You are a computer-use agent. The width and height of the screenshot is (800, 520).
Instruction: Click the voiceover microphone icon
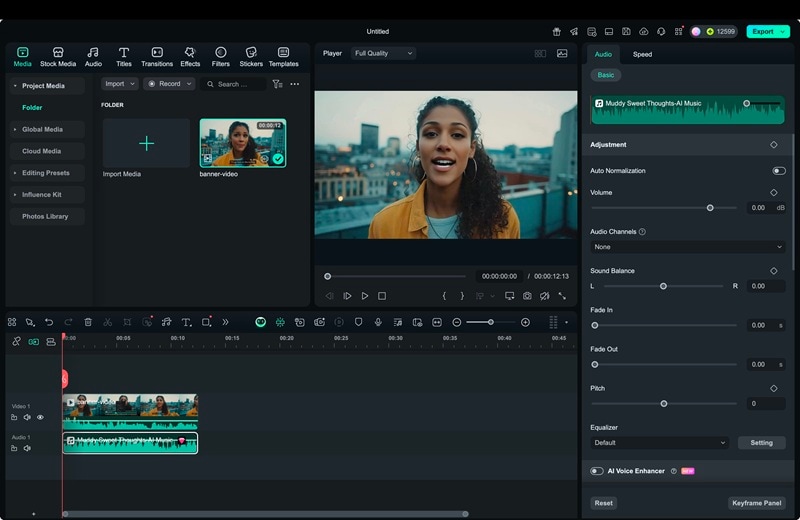pyautogui.click(x=378, y=322)
